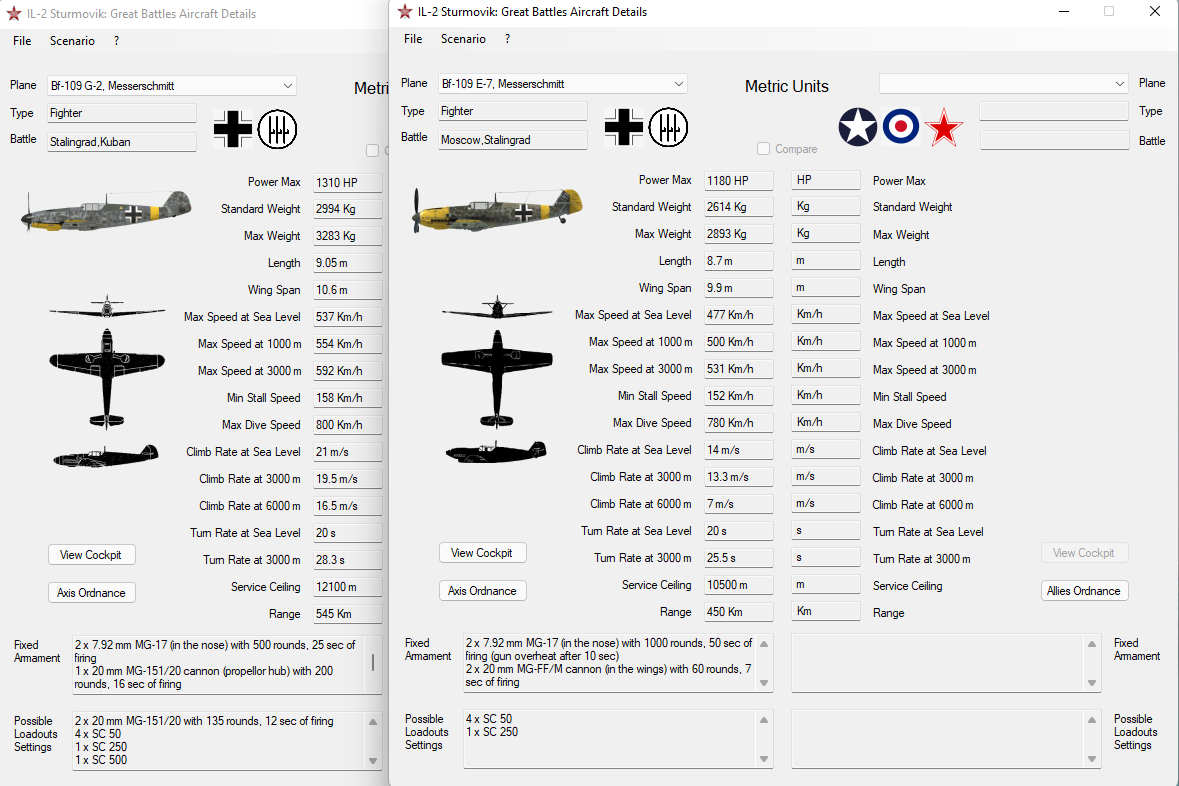Expand the empty comparison Plane dropdown
The width and height of the screenshot is (1179, 786).
[1004, 83]
